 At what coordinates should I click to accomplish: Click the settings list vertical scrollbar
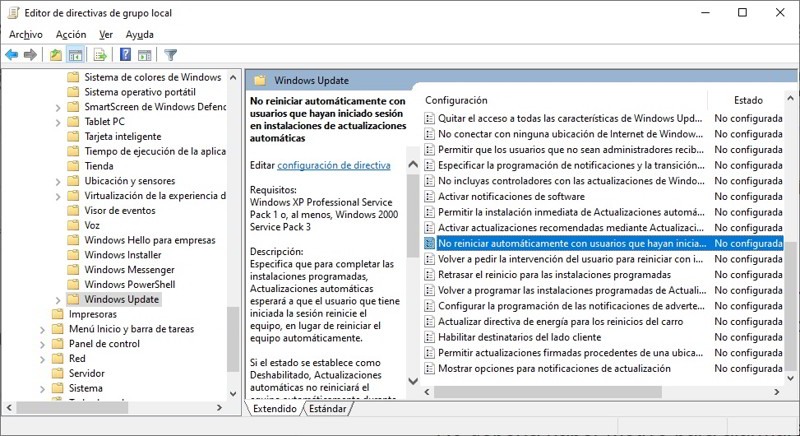[791, 250]
